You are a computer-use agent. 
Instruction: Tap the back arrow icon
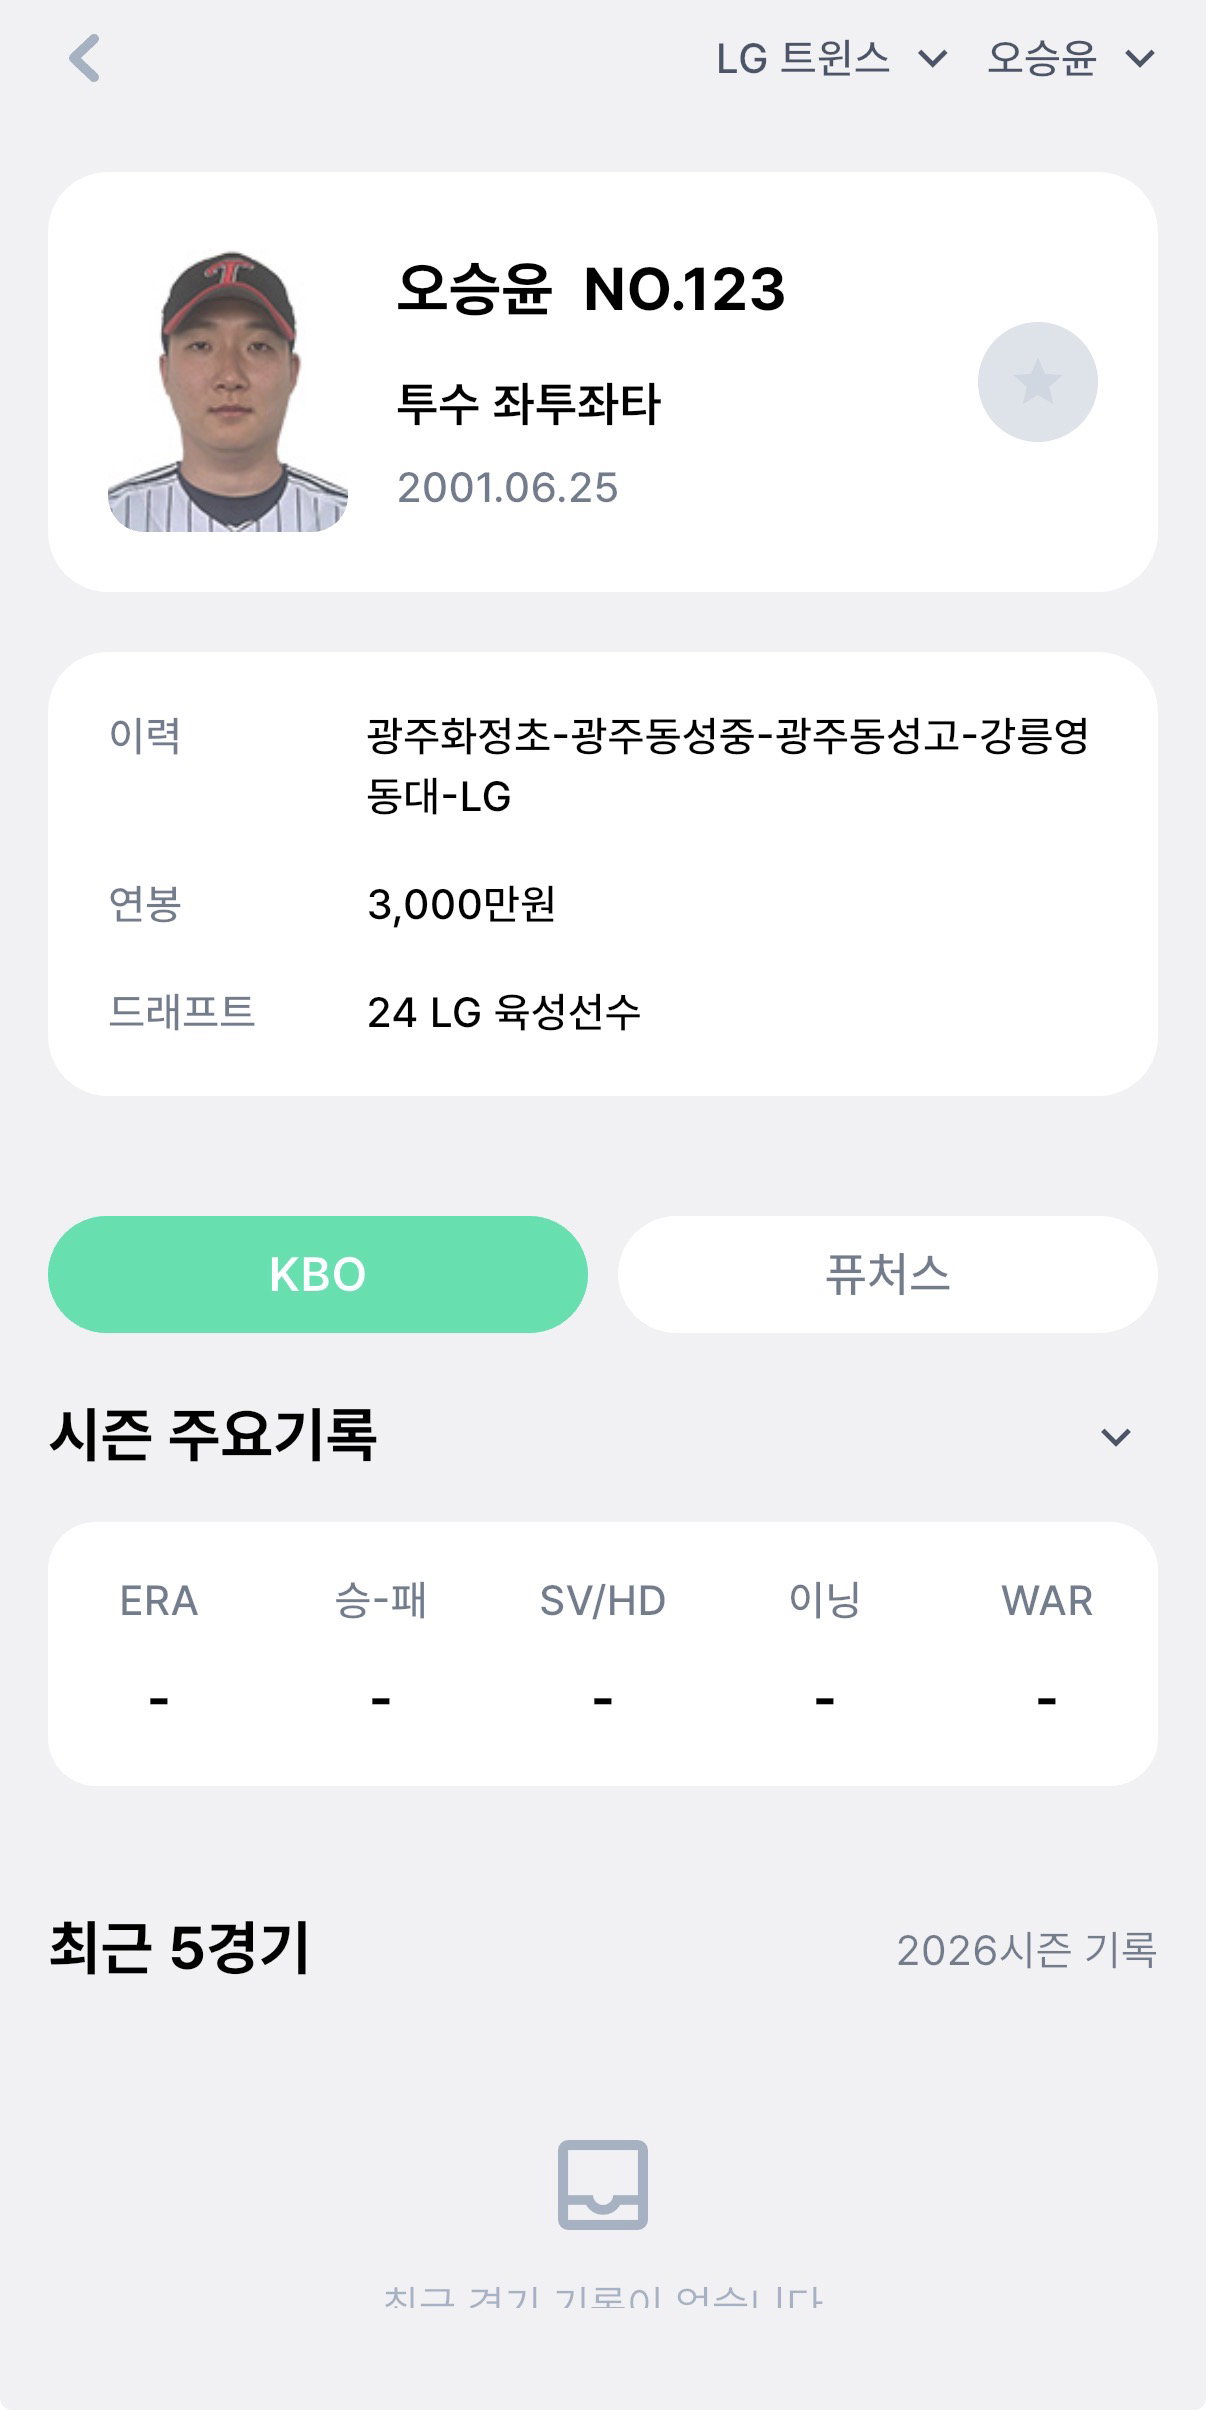click(x=85, y=58)
